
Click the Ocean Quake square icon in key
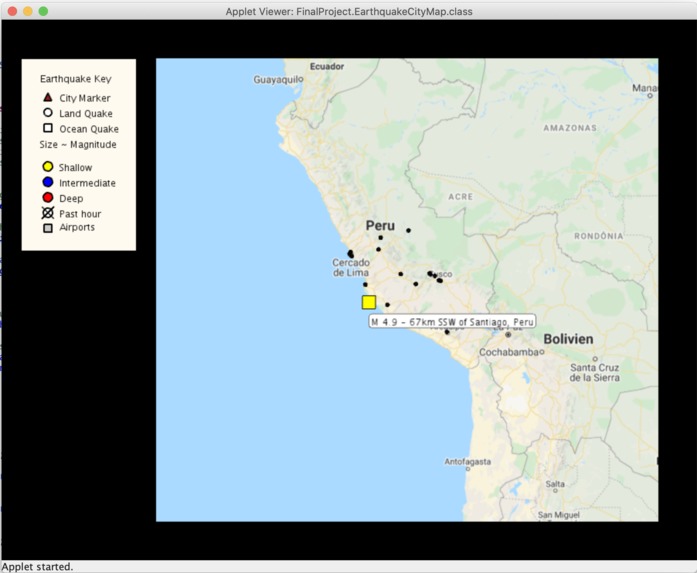coord(48,128)
